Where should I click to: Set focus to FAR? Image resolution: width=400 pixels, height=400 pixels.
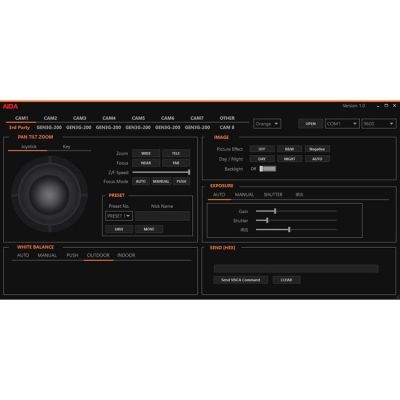[176, 163]
